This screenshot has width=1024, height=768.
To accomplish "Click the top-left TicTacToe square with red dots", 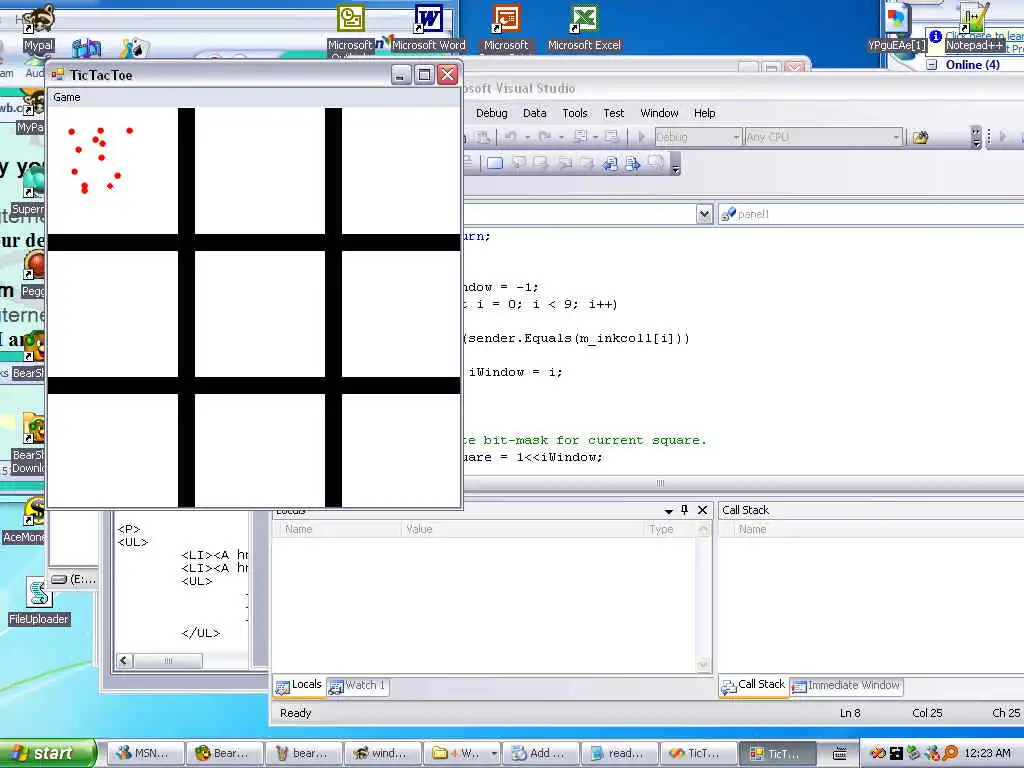I will click(112, 171).
